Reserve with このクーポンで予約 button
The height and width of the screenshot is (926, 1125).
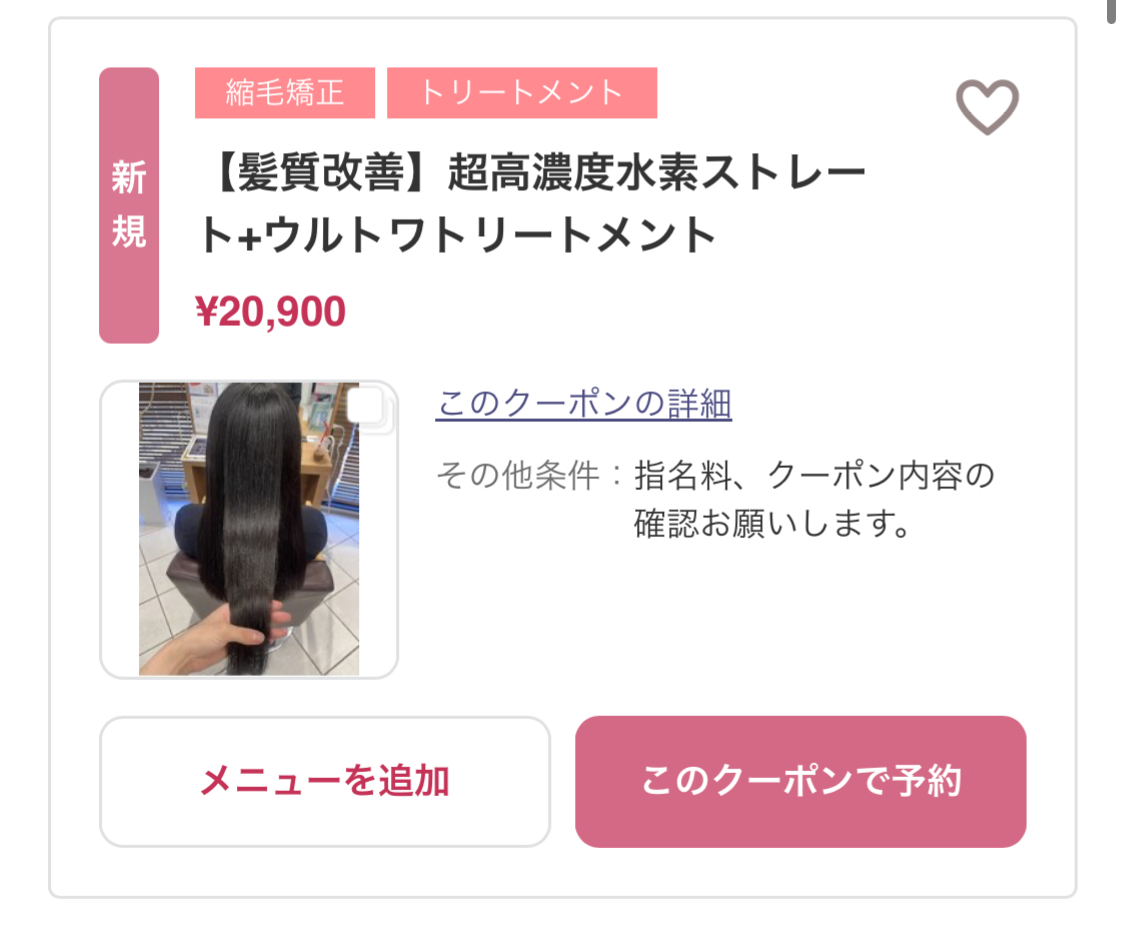(x=801, y=781)
